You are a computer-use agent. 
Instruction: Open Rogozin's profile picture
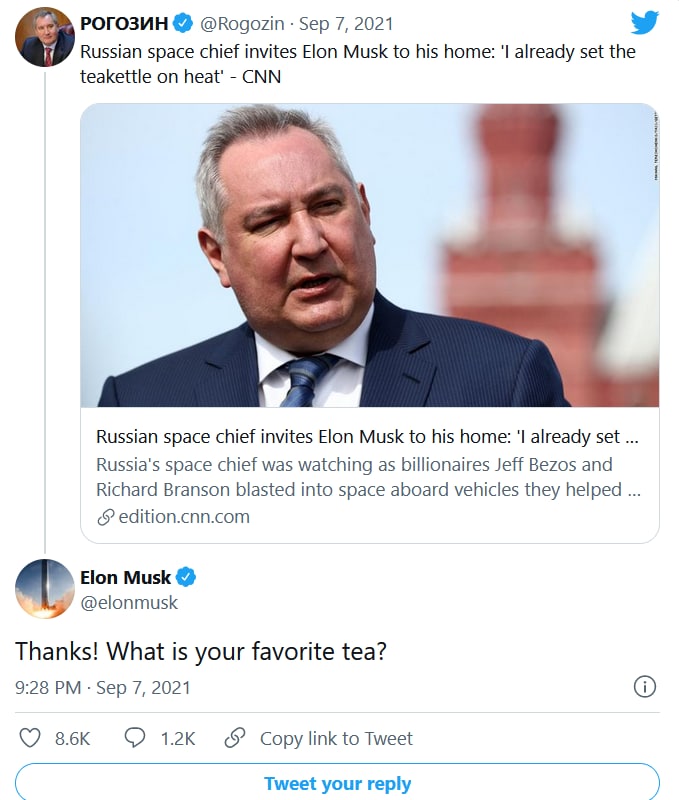[x=45, y=37]
